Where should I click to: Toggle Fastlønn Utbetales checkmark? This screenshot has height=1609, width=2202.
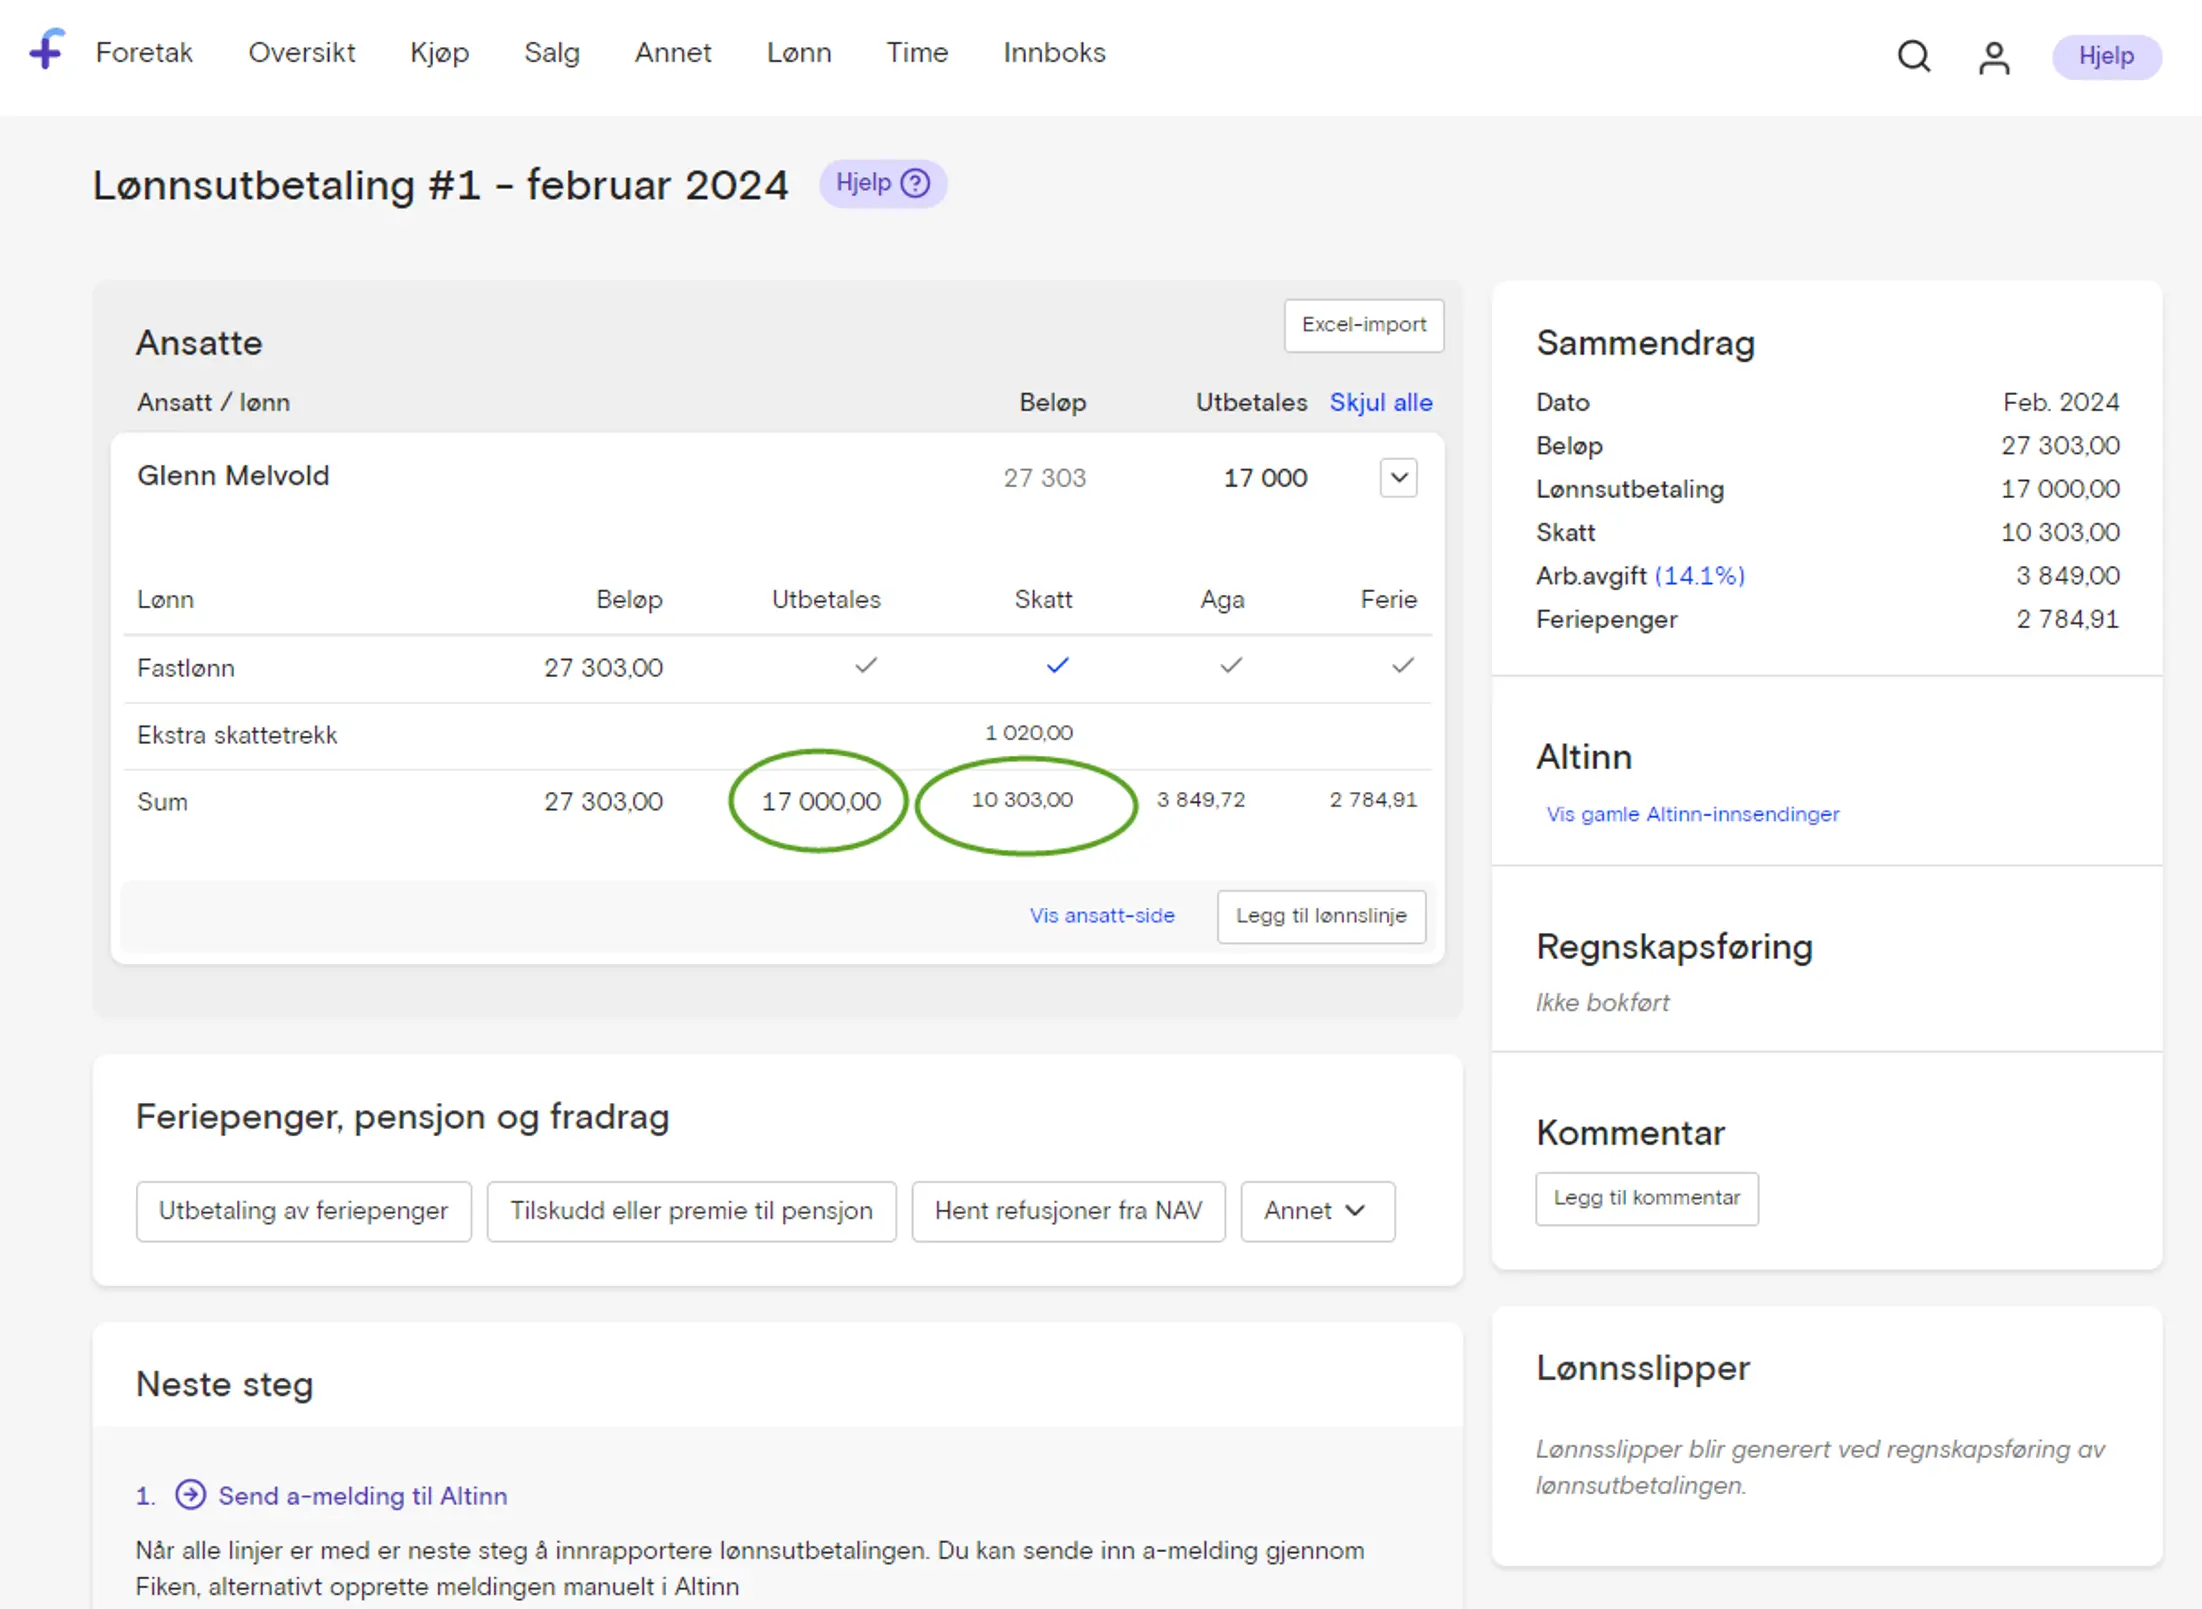coord(865,665)
